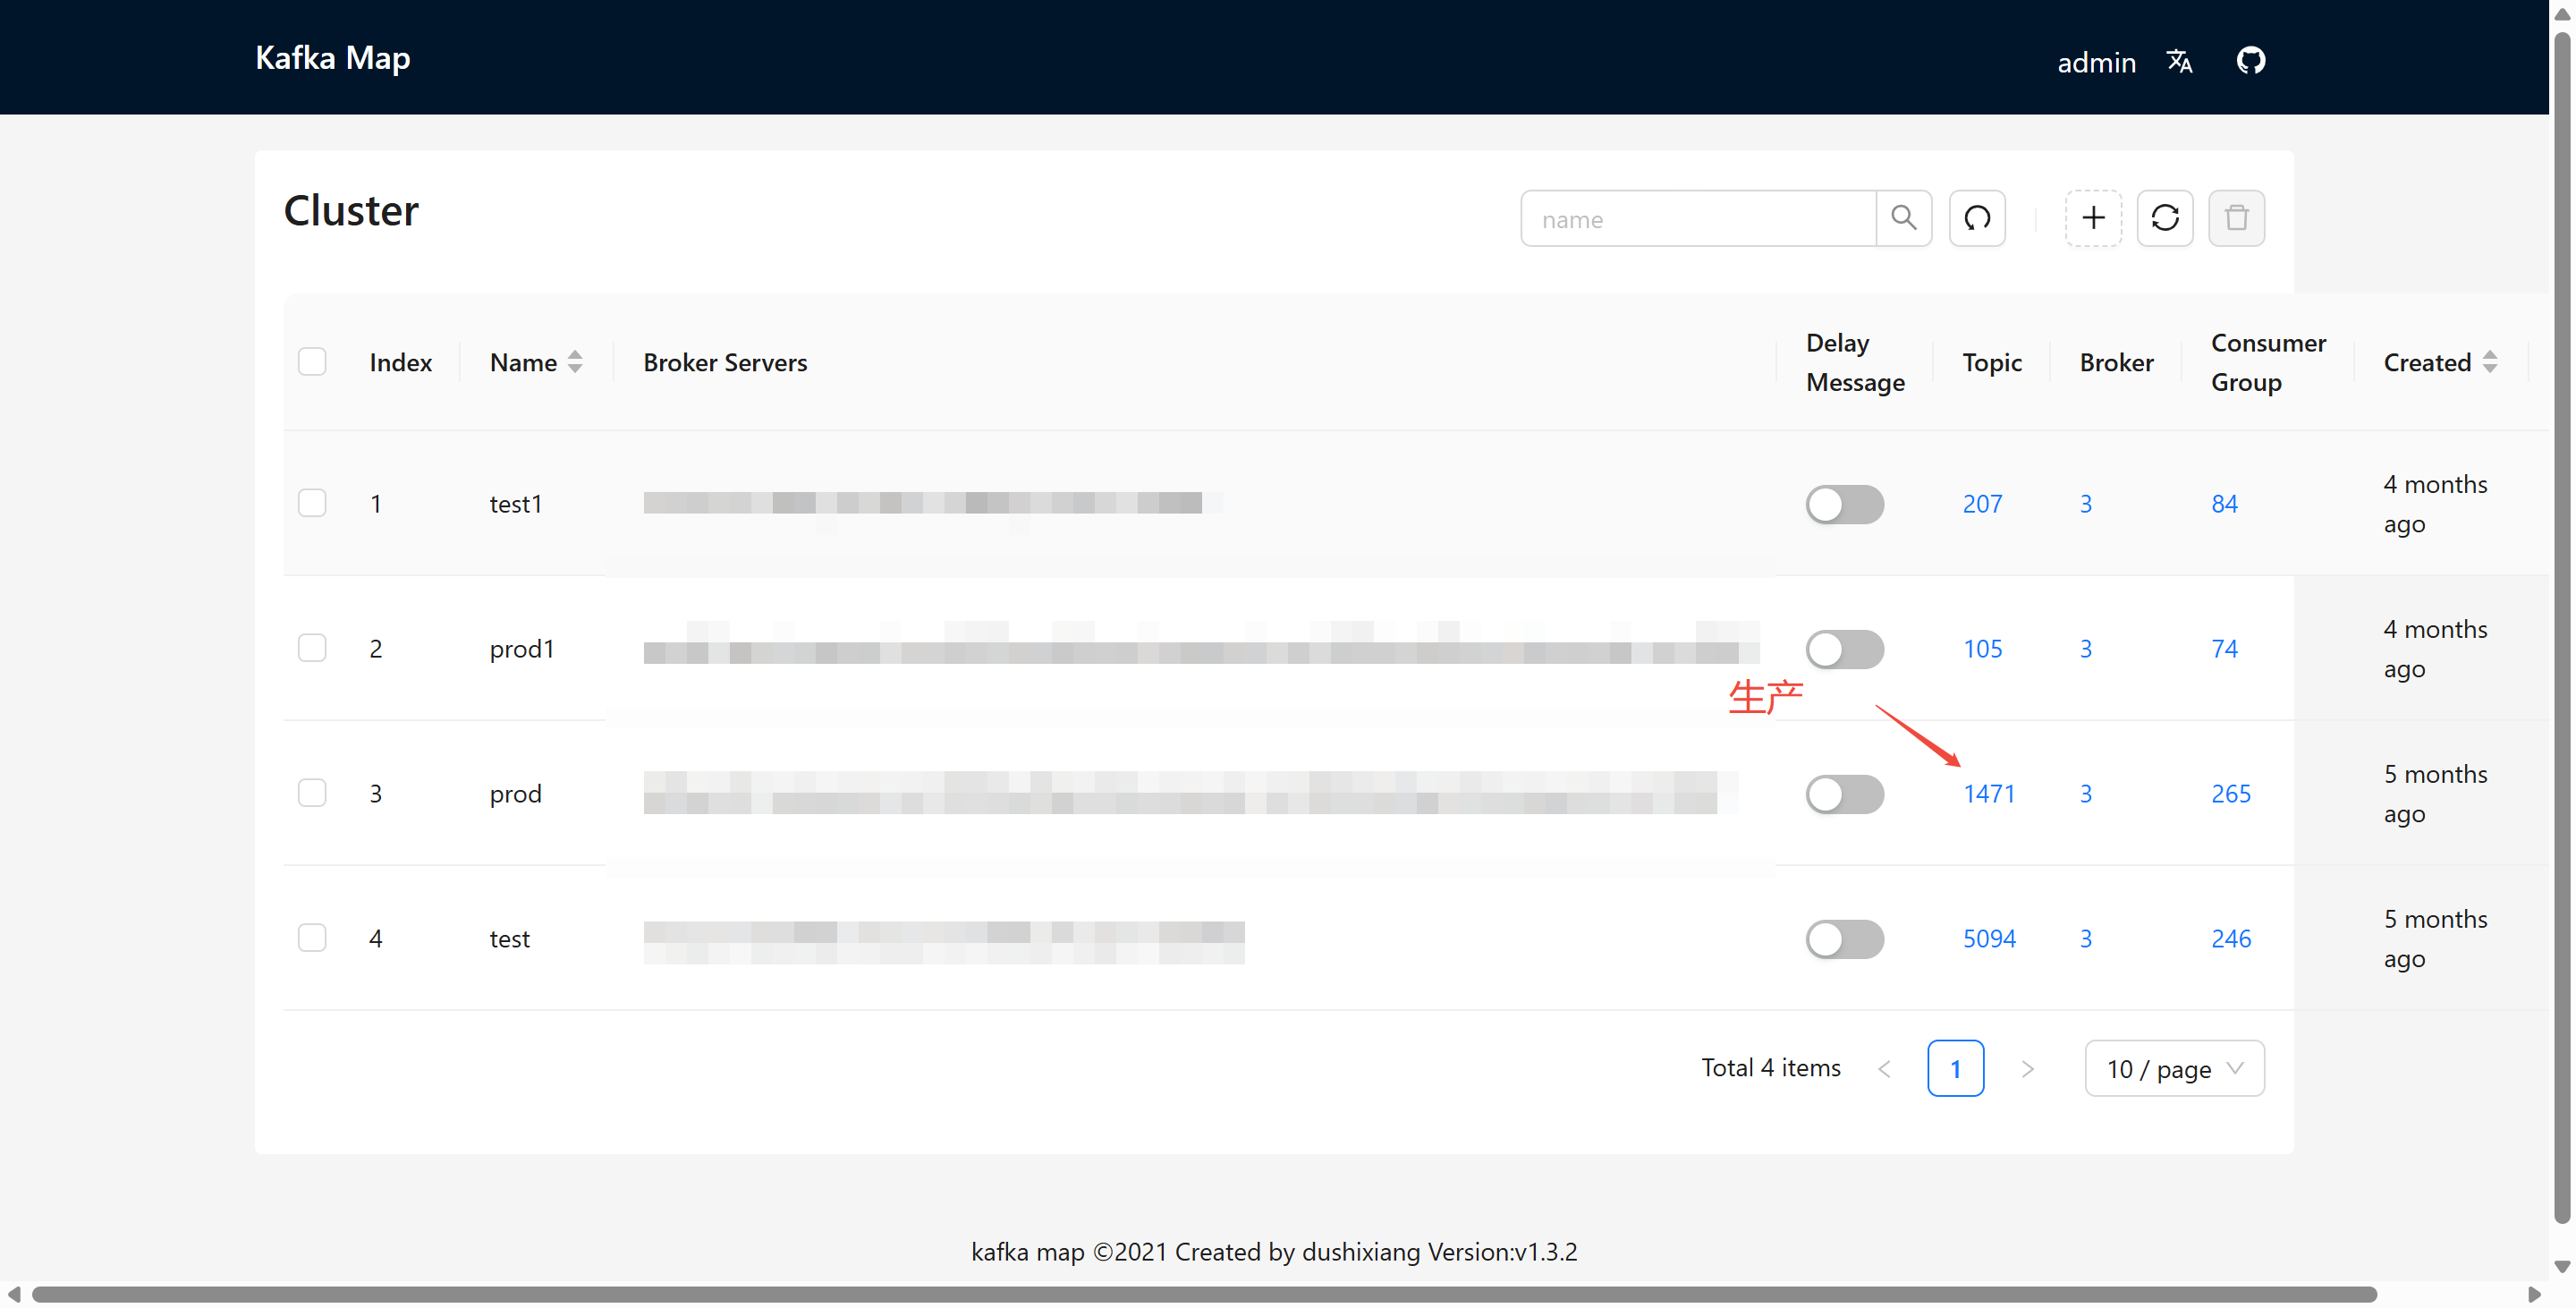Click the name search input field
2576x1308 pixels.
[x=1698, y=219]
